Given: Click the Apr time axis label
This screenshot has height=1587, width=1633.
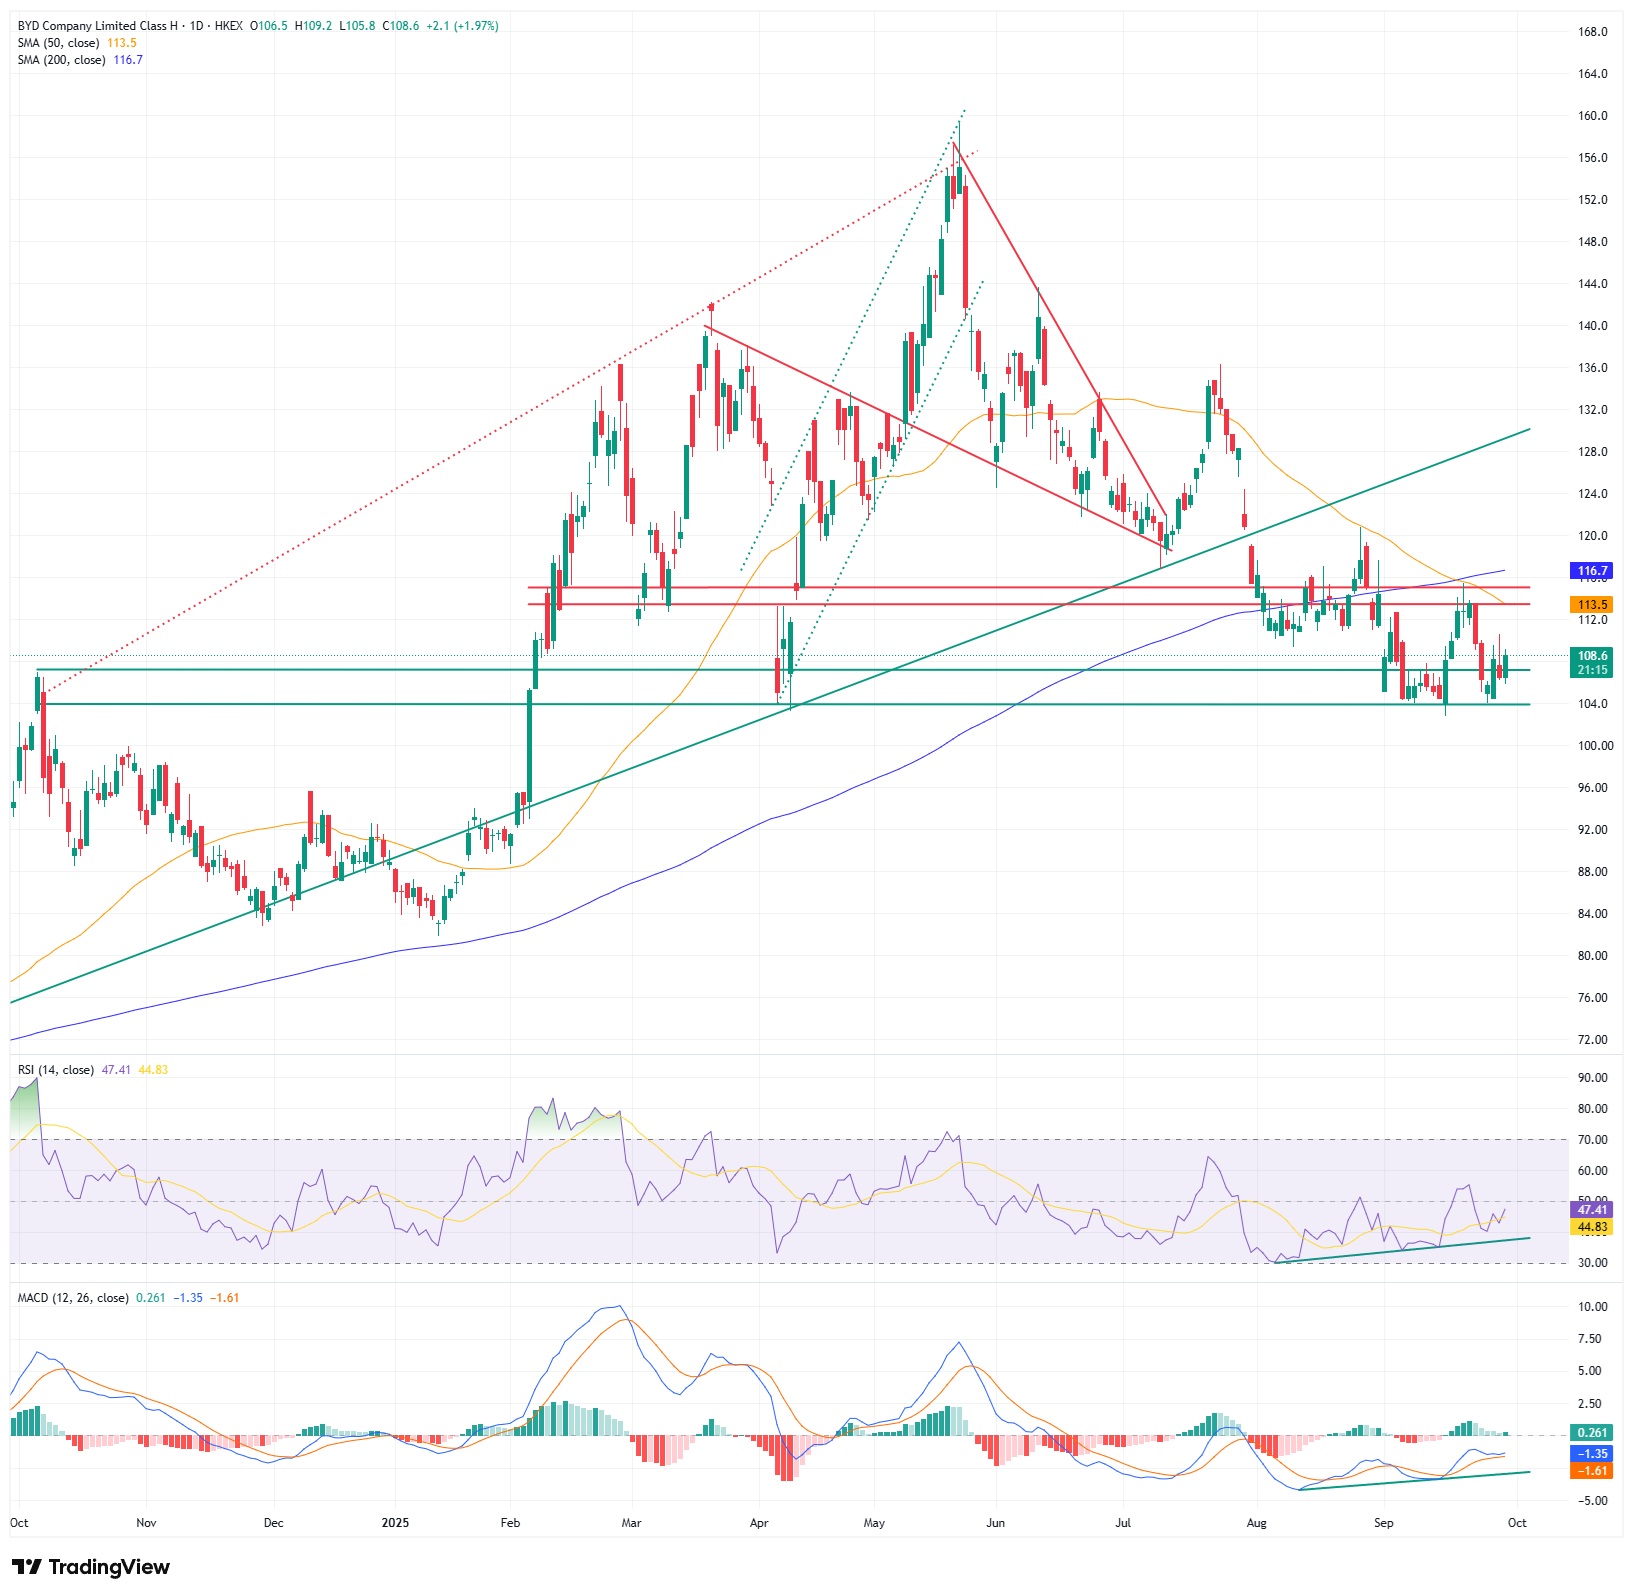Looking at the screenshot, I should point(759,1524).
